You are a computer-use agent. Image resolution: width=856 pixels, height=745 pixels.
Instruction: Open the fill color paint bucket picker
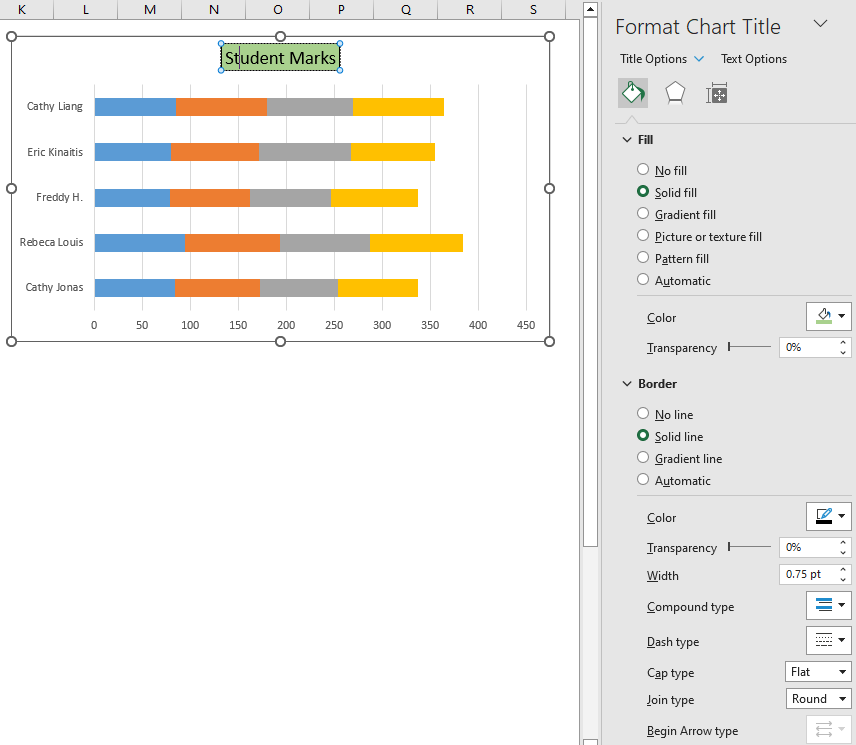829,317
